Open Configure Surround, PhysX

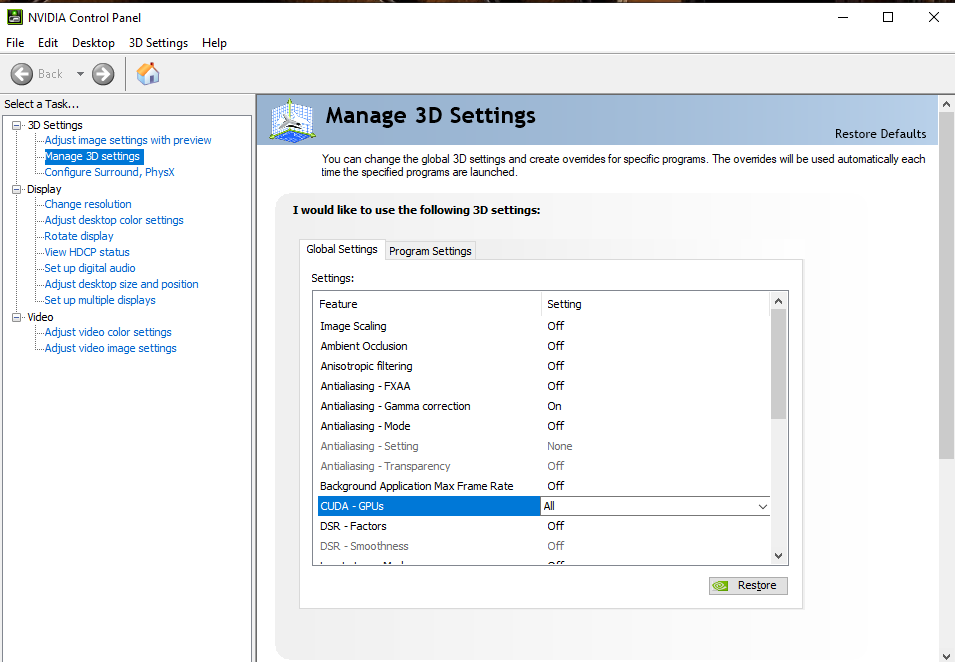pyautogui.click(x=110, y=172)
